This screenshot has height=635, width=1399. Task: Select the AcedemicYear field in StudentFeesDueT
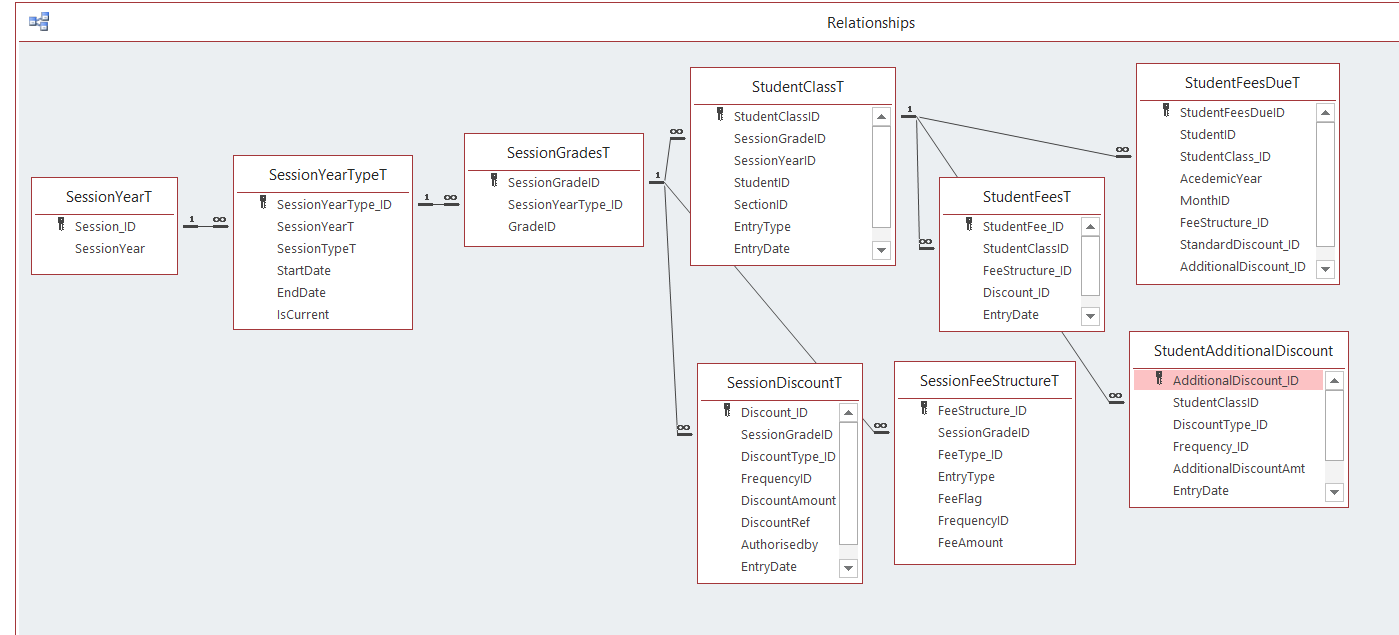[1221, 178]
